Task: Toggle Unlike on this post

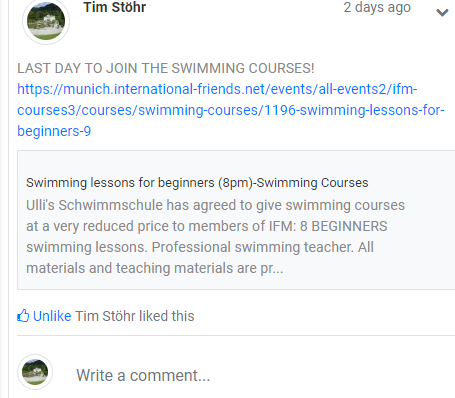Action: (x=52, y=316)
